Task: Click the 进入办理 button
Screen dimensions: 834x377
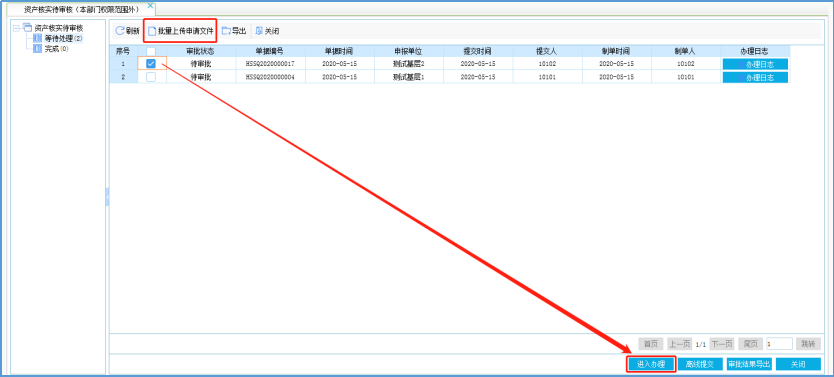Action: (x=650, y=364)
